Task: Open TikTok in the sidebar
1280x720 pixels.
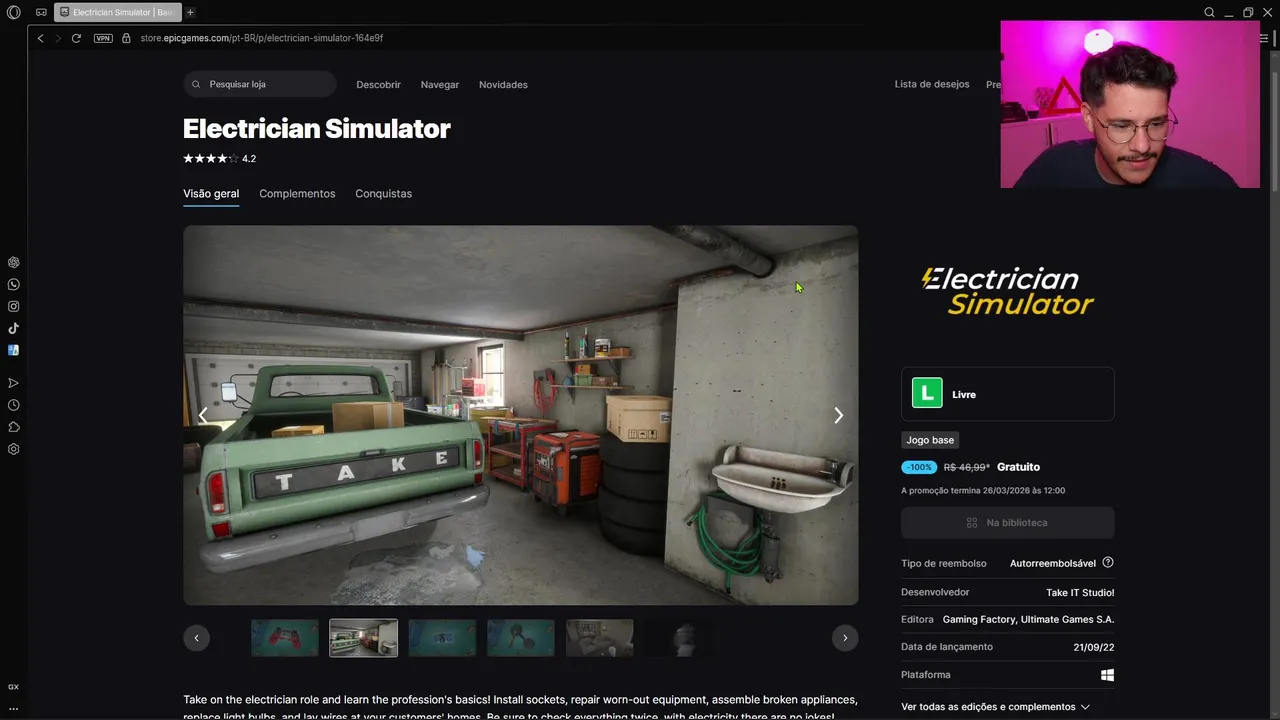Action: (x=13, y=328)
